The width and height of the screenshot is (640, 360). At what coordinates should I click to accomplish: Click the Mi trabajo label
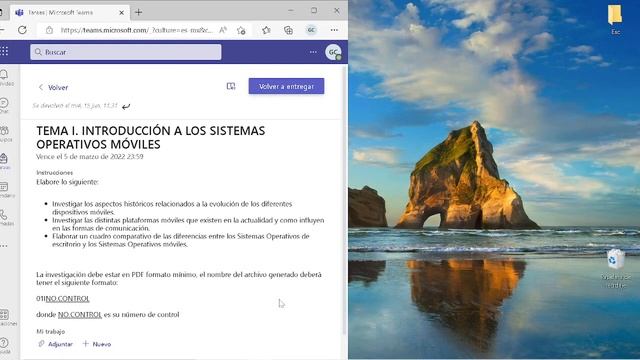[x=51, y=331]
